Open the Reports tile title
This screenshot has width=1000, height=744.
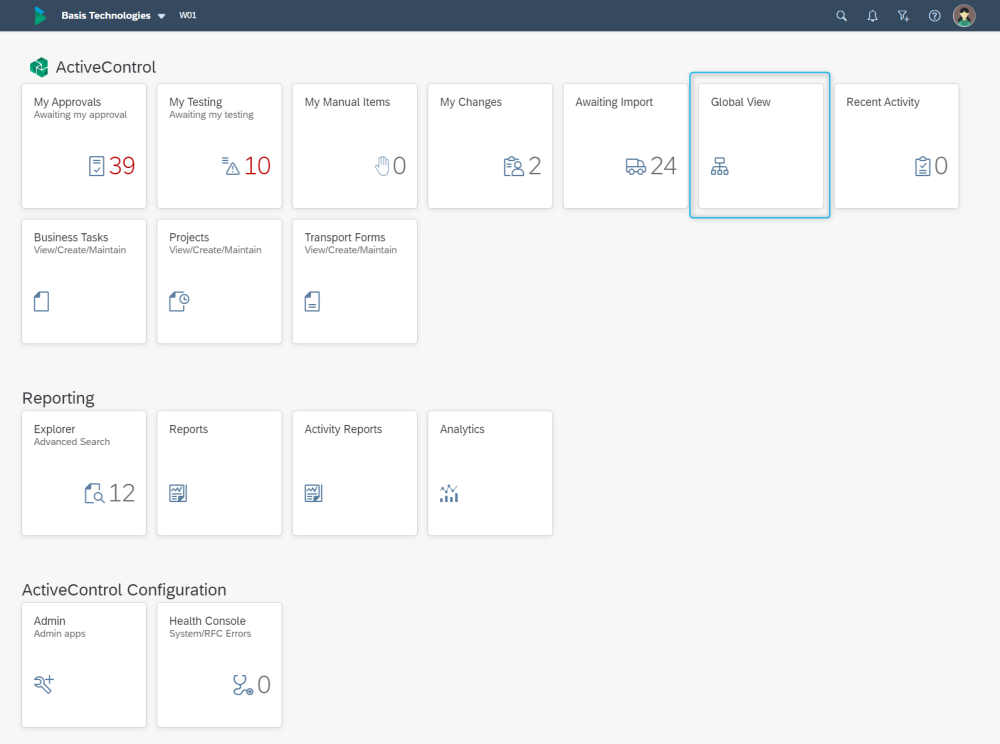click(188, 429)
